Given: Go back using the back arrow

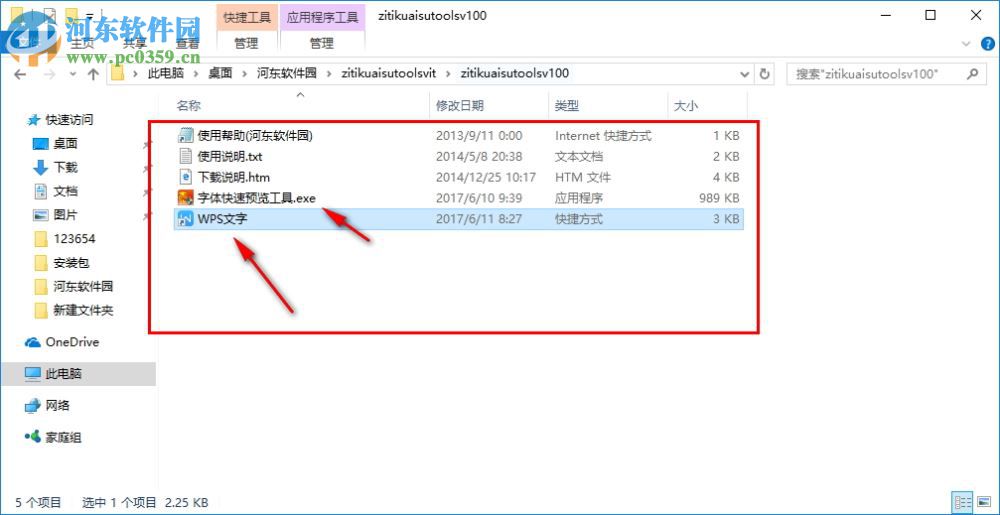Looking at the screenshot, I should [20, 74].
